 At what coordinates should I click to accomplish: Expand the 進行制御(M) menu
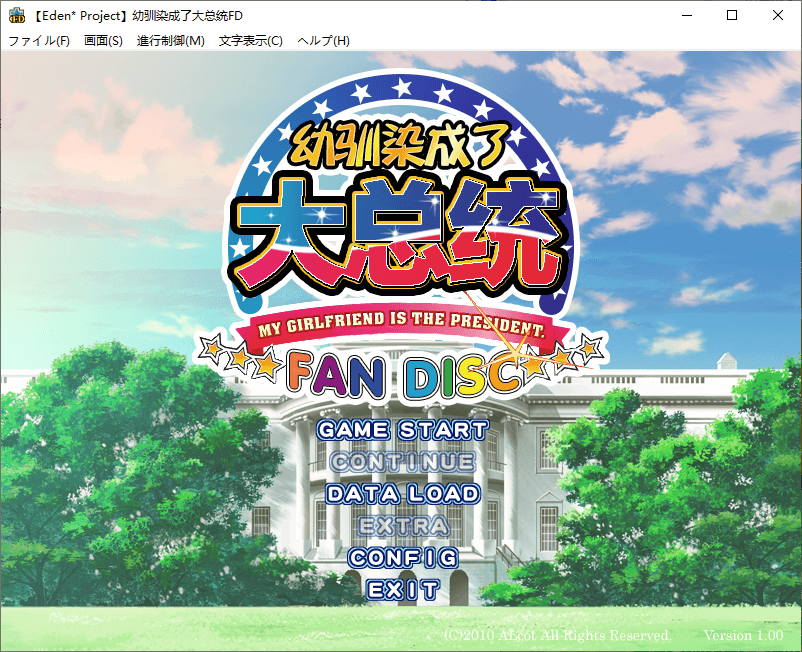coord(170,40)
